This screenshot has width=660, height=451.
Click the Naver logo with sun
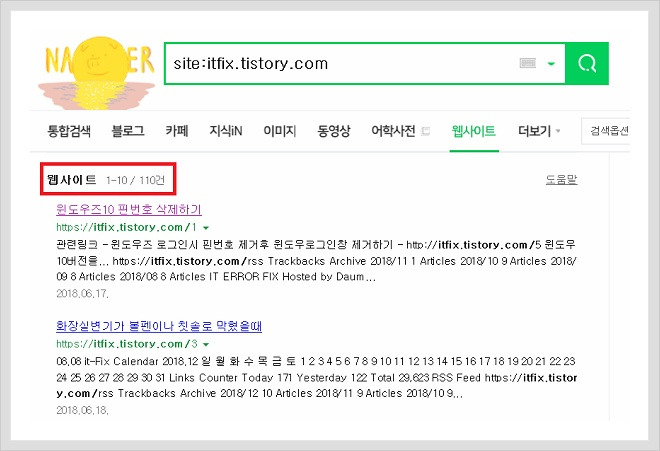point(97,72)
